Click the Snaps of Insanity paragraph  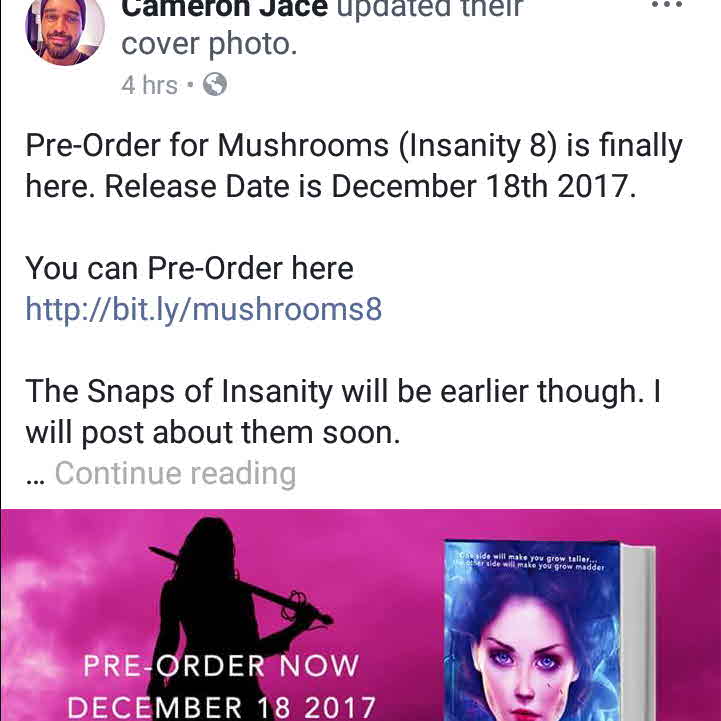click(x=343, y=412)
